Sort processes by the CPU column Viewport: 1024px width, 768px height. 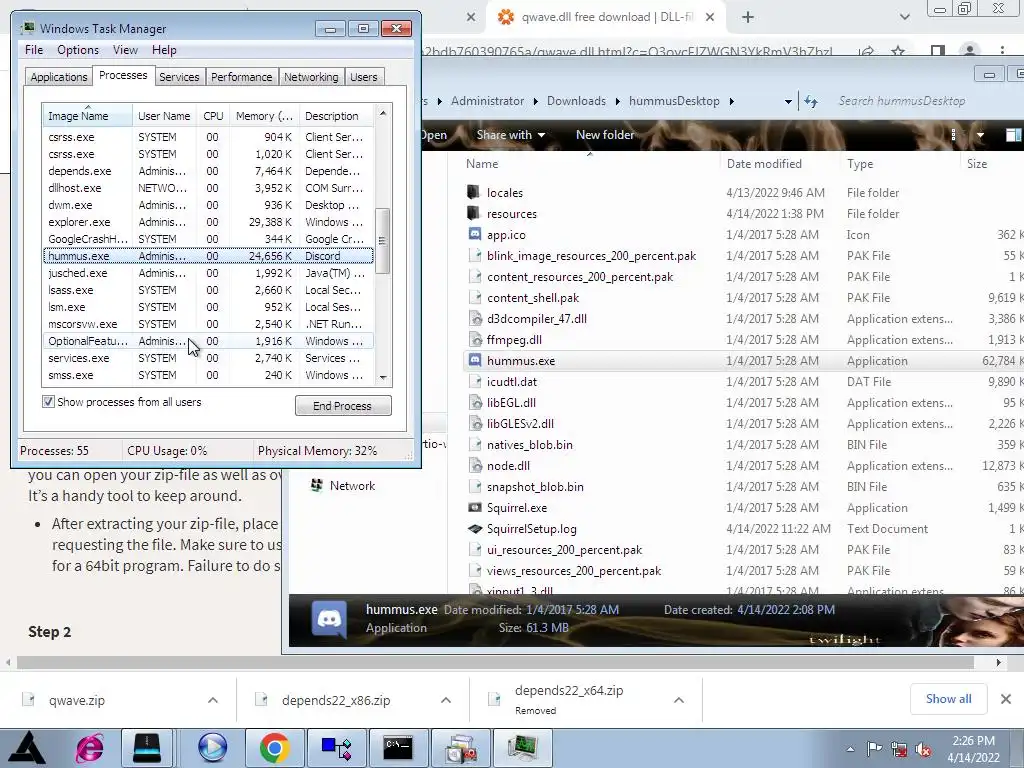tap(213, 116)
